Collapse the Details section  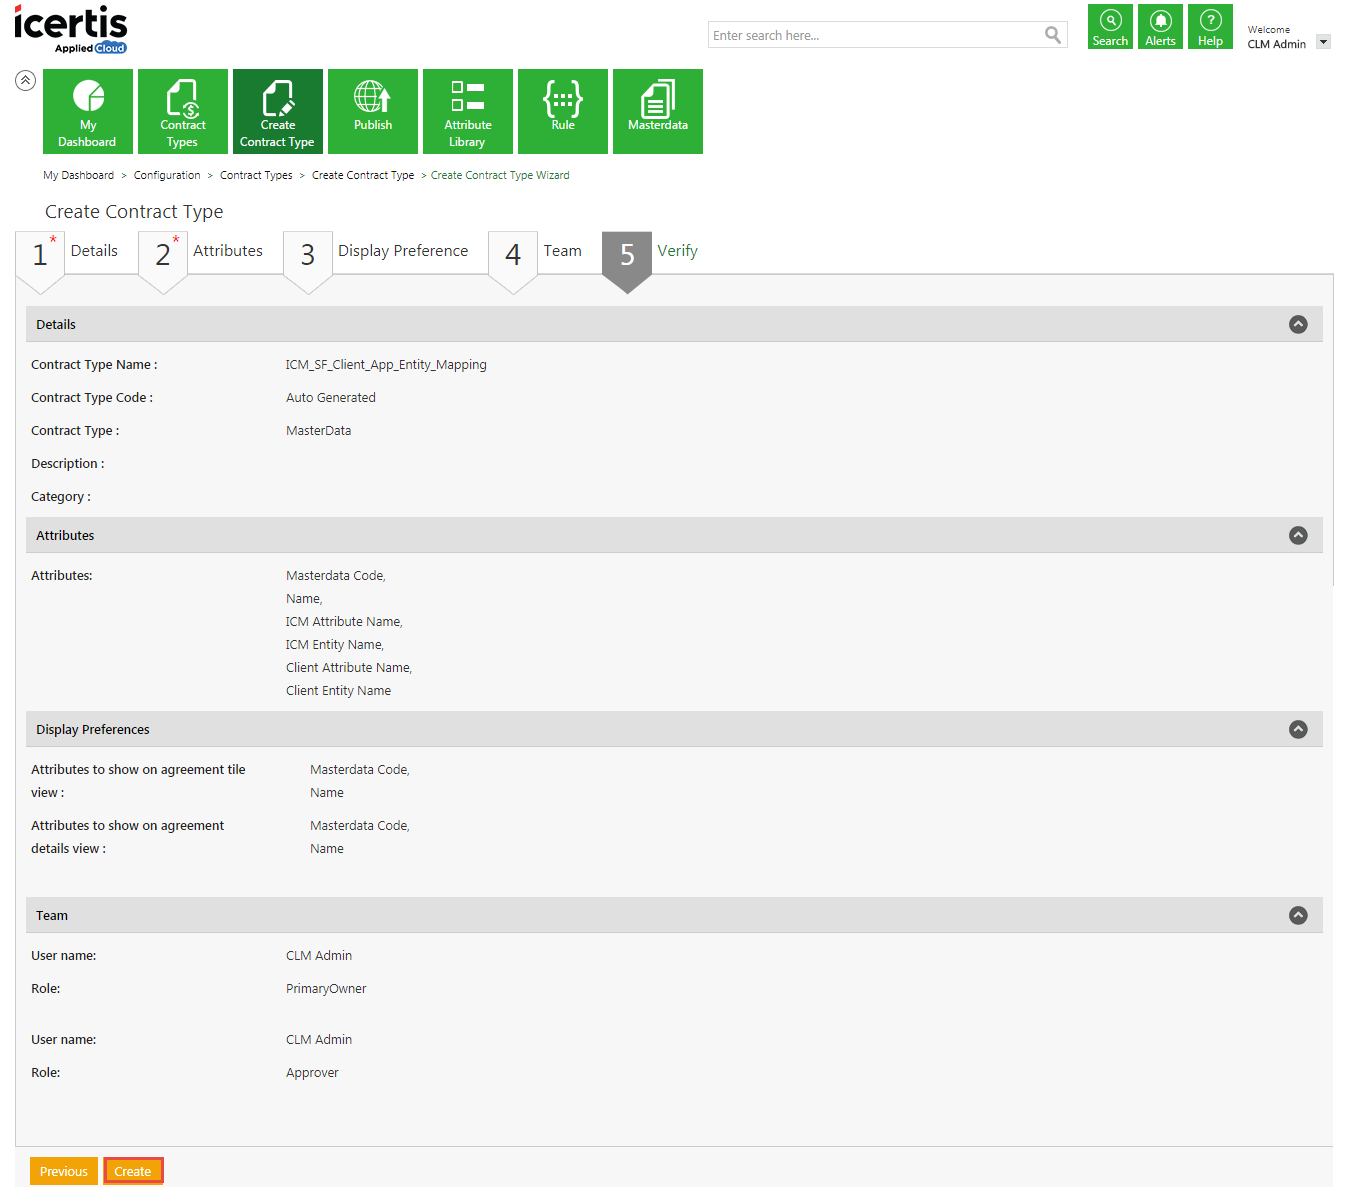coord(1298,324)
